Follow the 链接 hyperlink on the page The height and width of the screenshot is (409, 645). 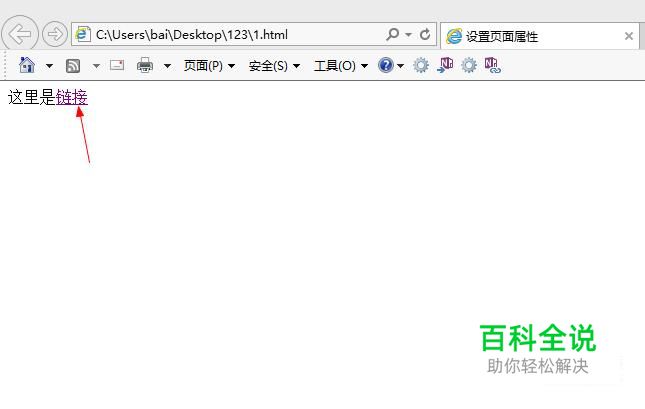click(72, 97)
